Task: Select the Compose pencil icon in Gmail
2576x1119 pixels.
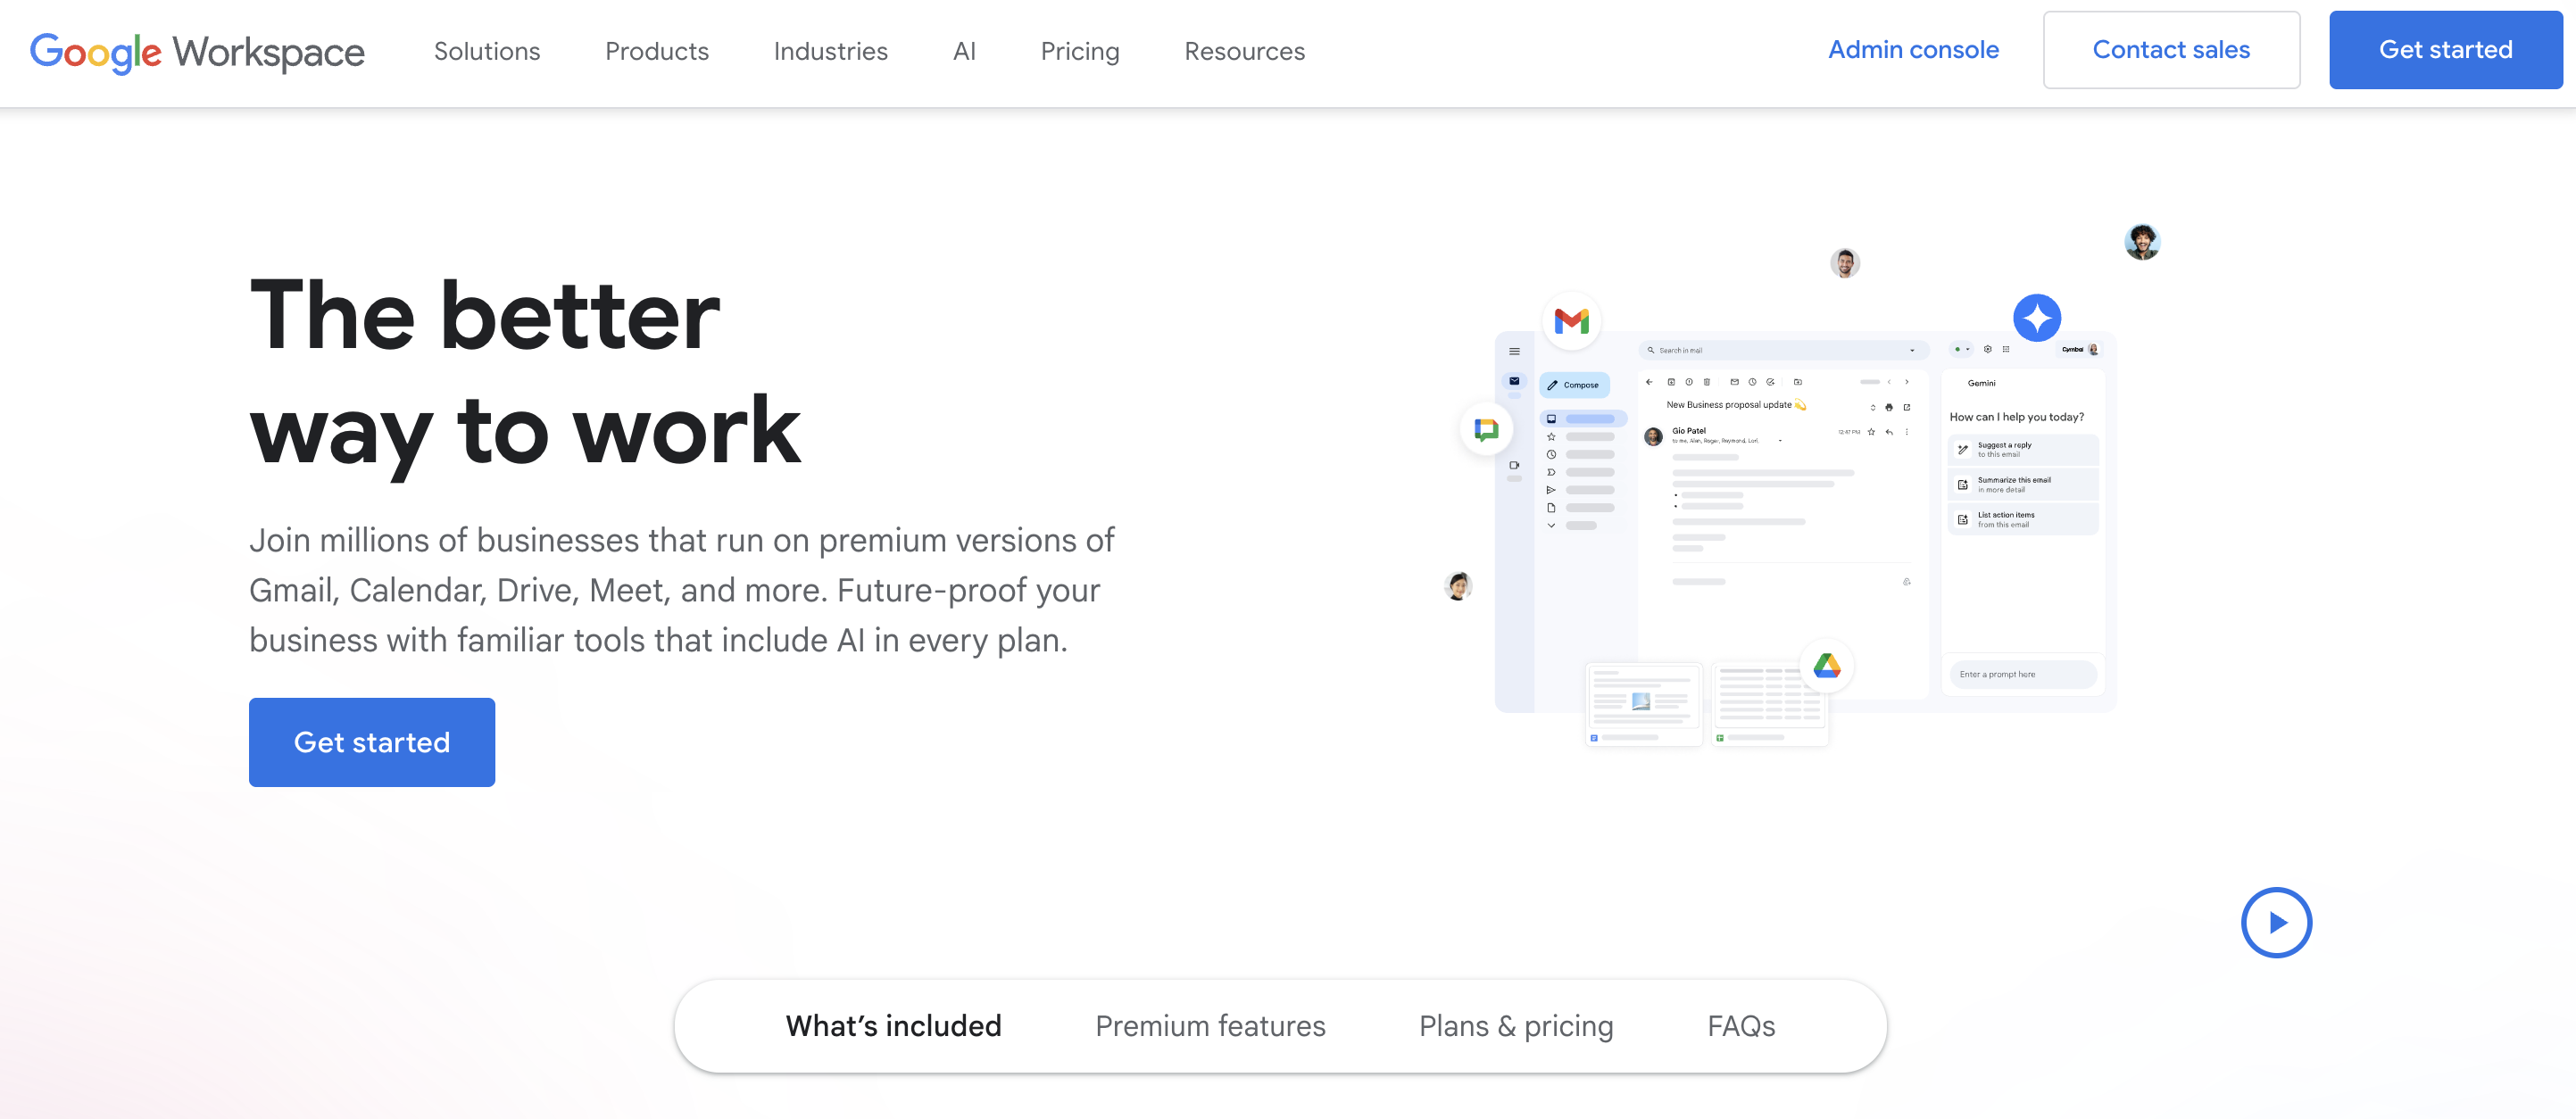Action: point(1552,386)
